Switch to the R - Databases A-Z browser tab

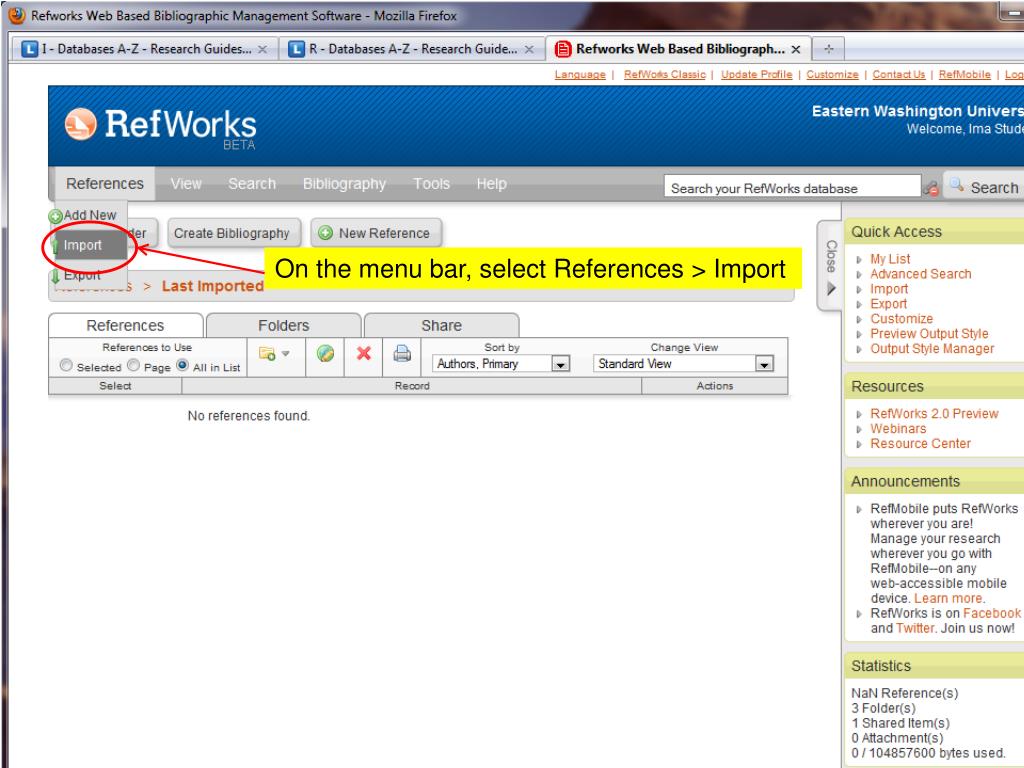coord(412,49)
